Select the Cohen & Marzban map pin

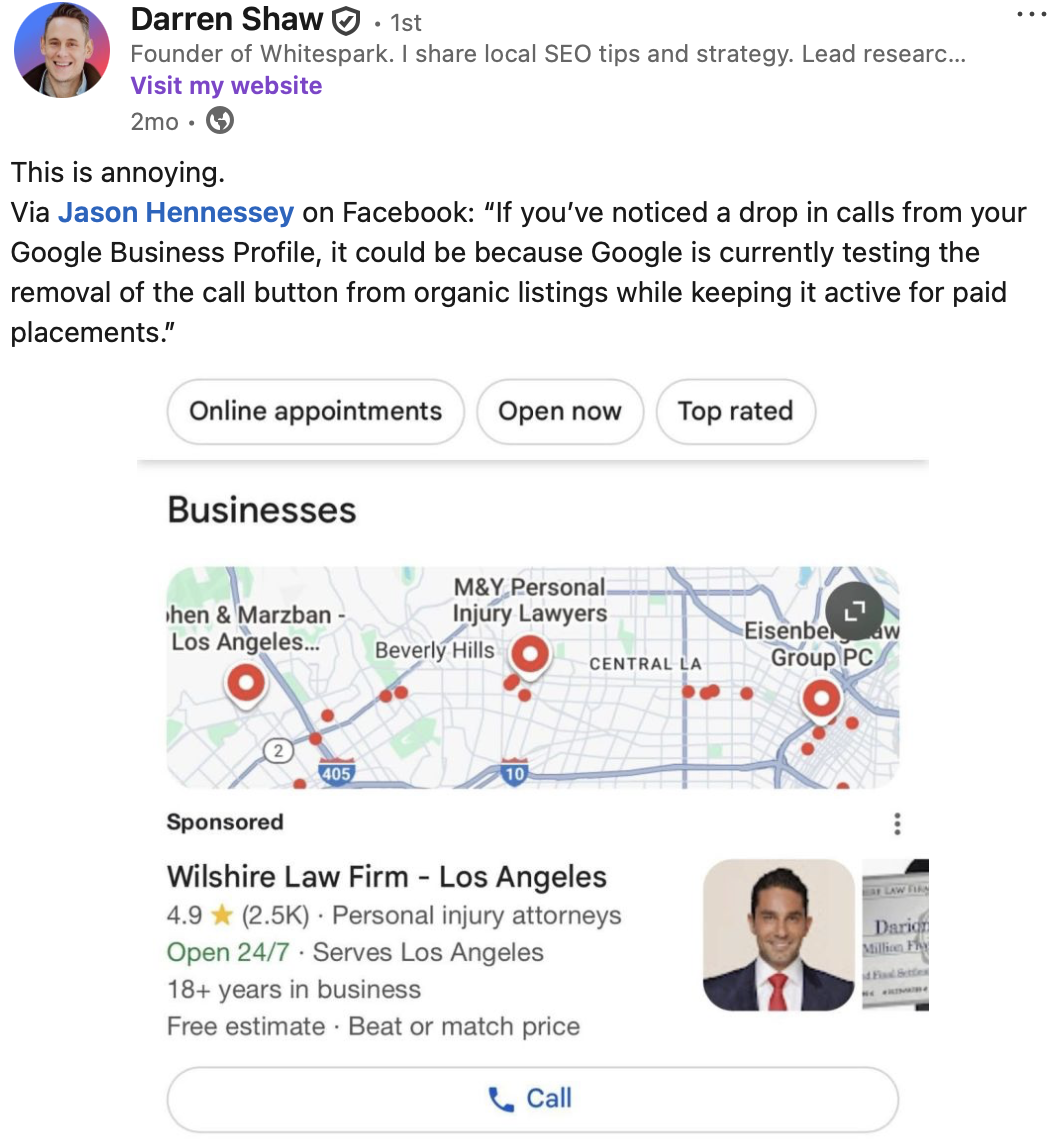[245, 686]
